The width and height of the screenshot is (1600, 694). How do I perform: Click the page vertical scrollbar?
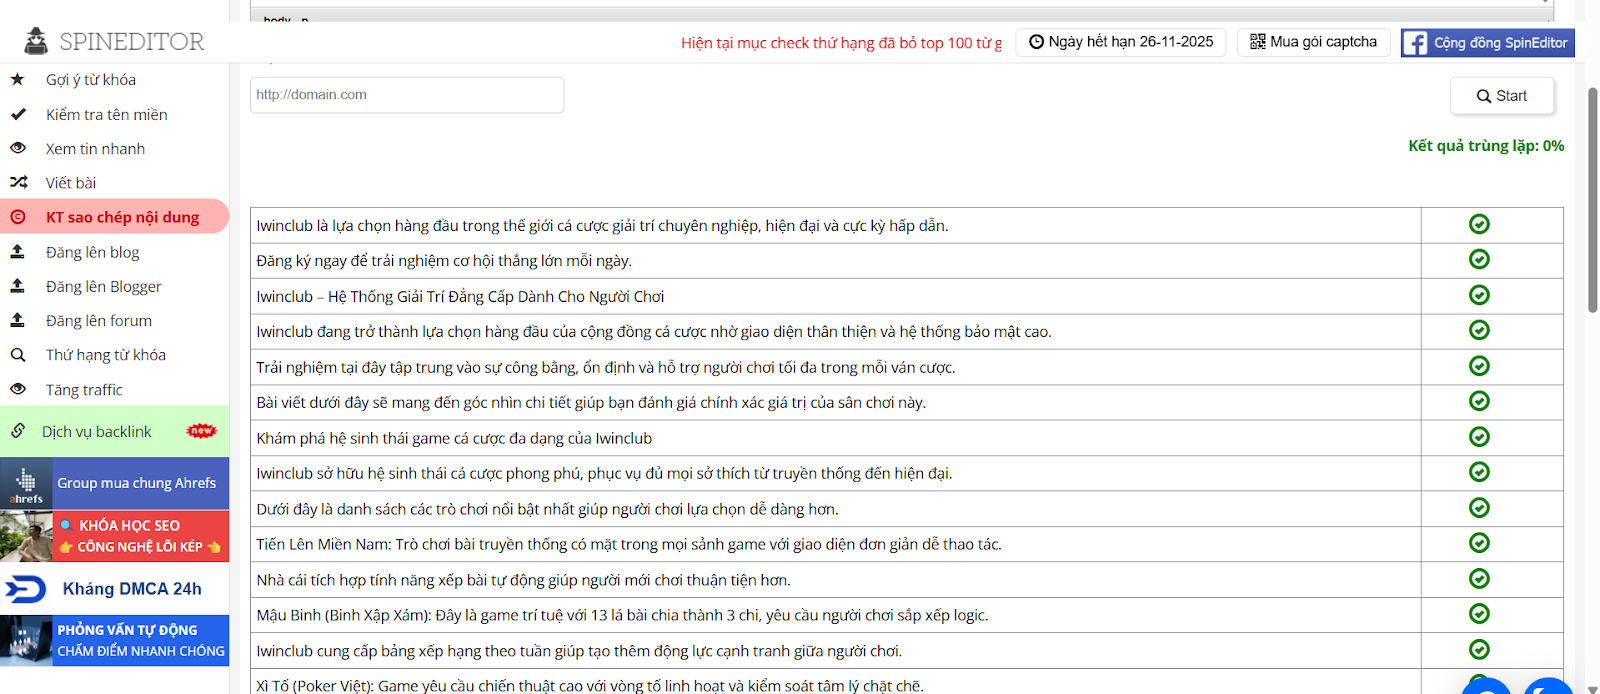click(1592, 200)
